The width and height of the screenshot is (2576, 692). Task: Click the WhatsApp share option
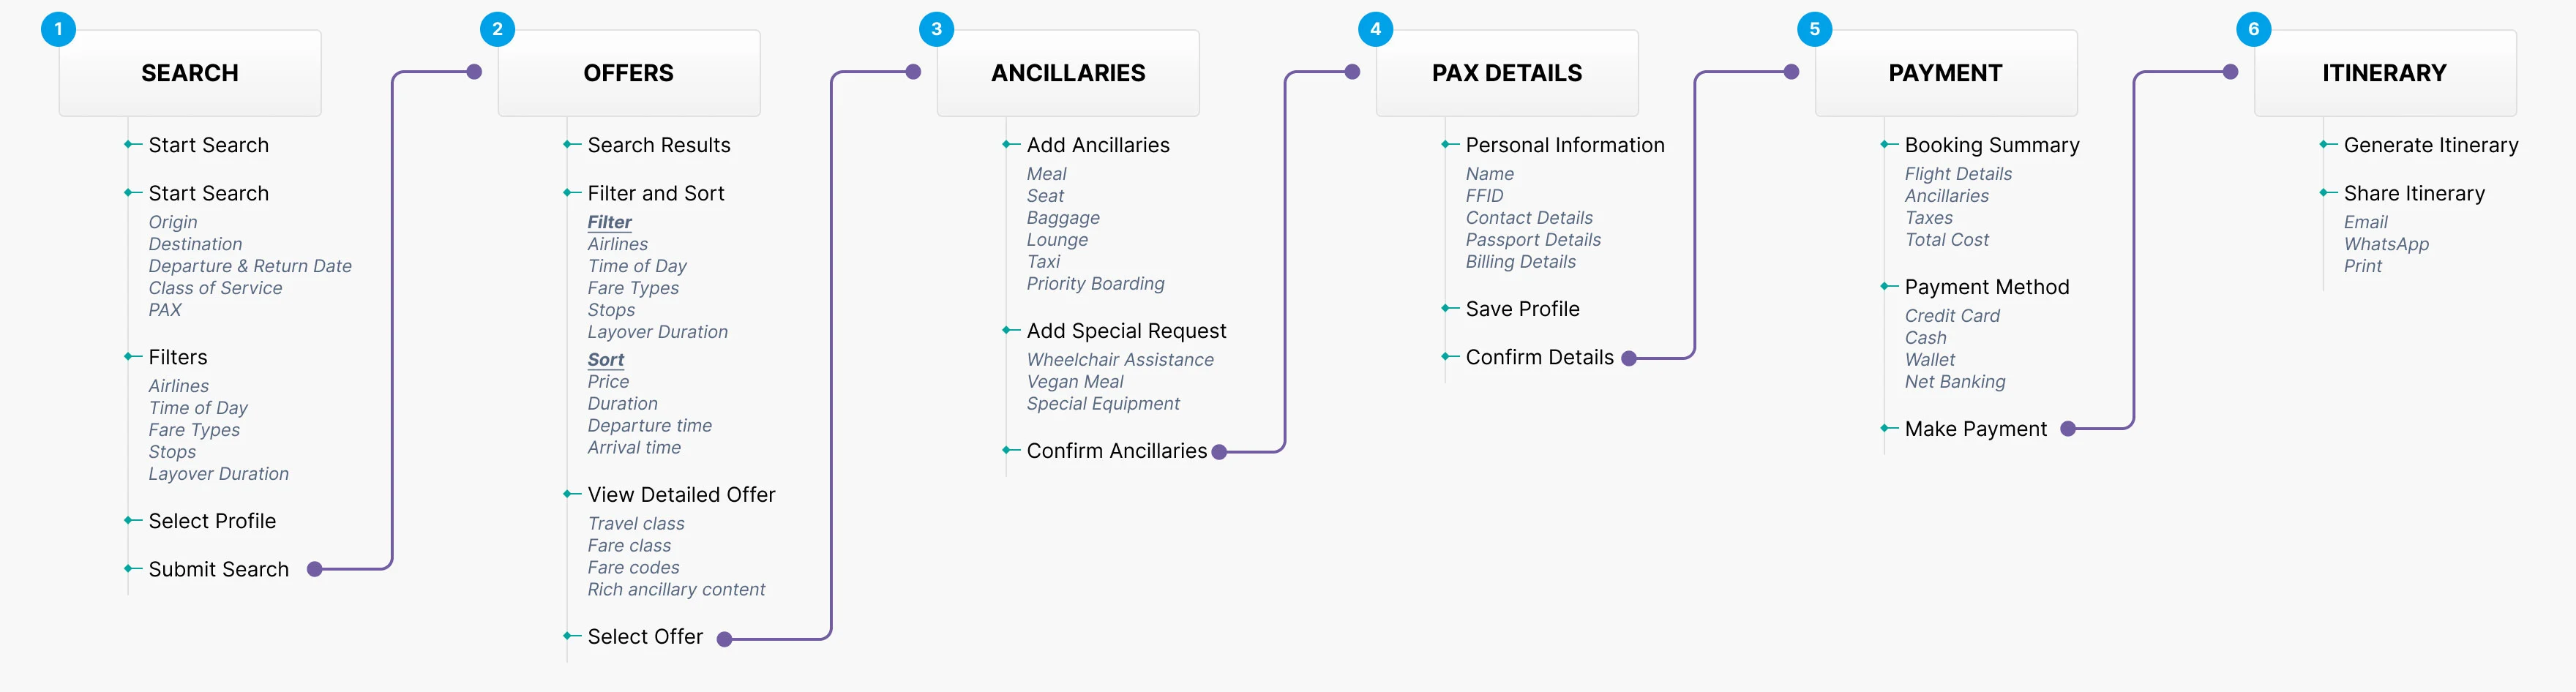point(2385,244)
